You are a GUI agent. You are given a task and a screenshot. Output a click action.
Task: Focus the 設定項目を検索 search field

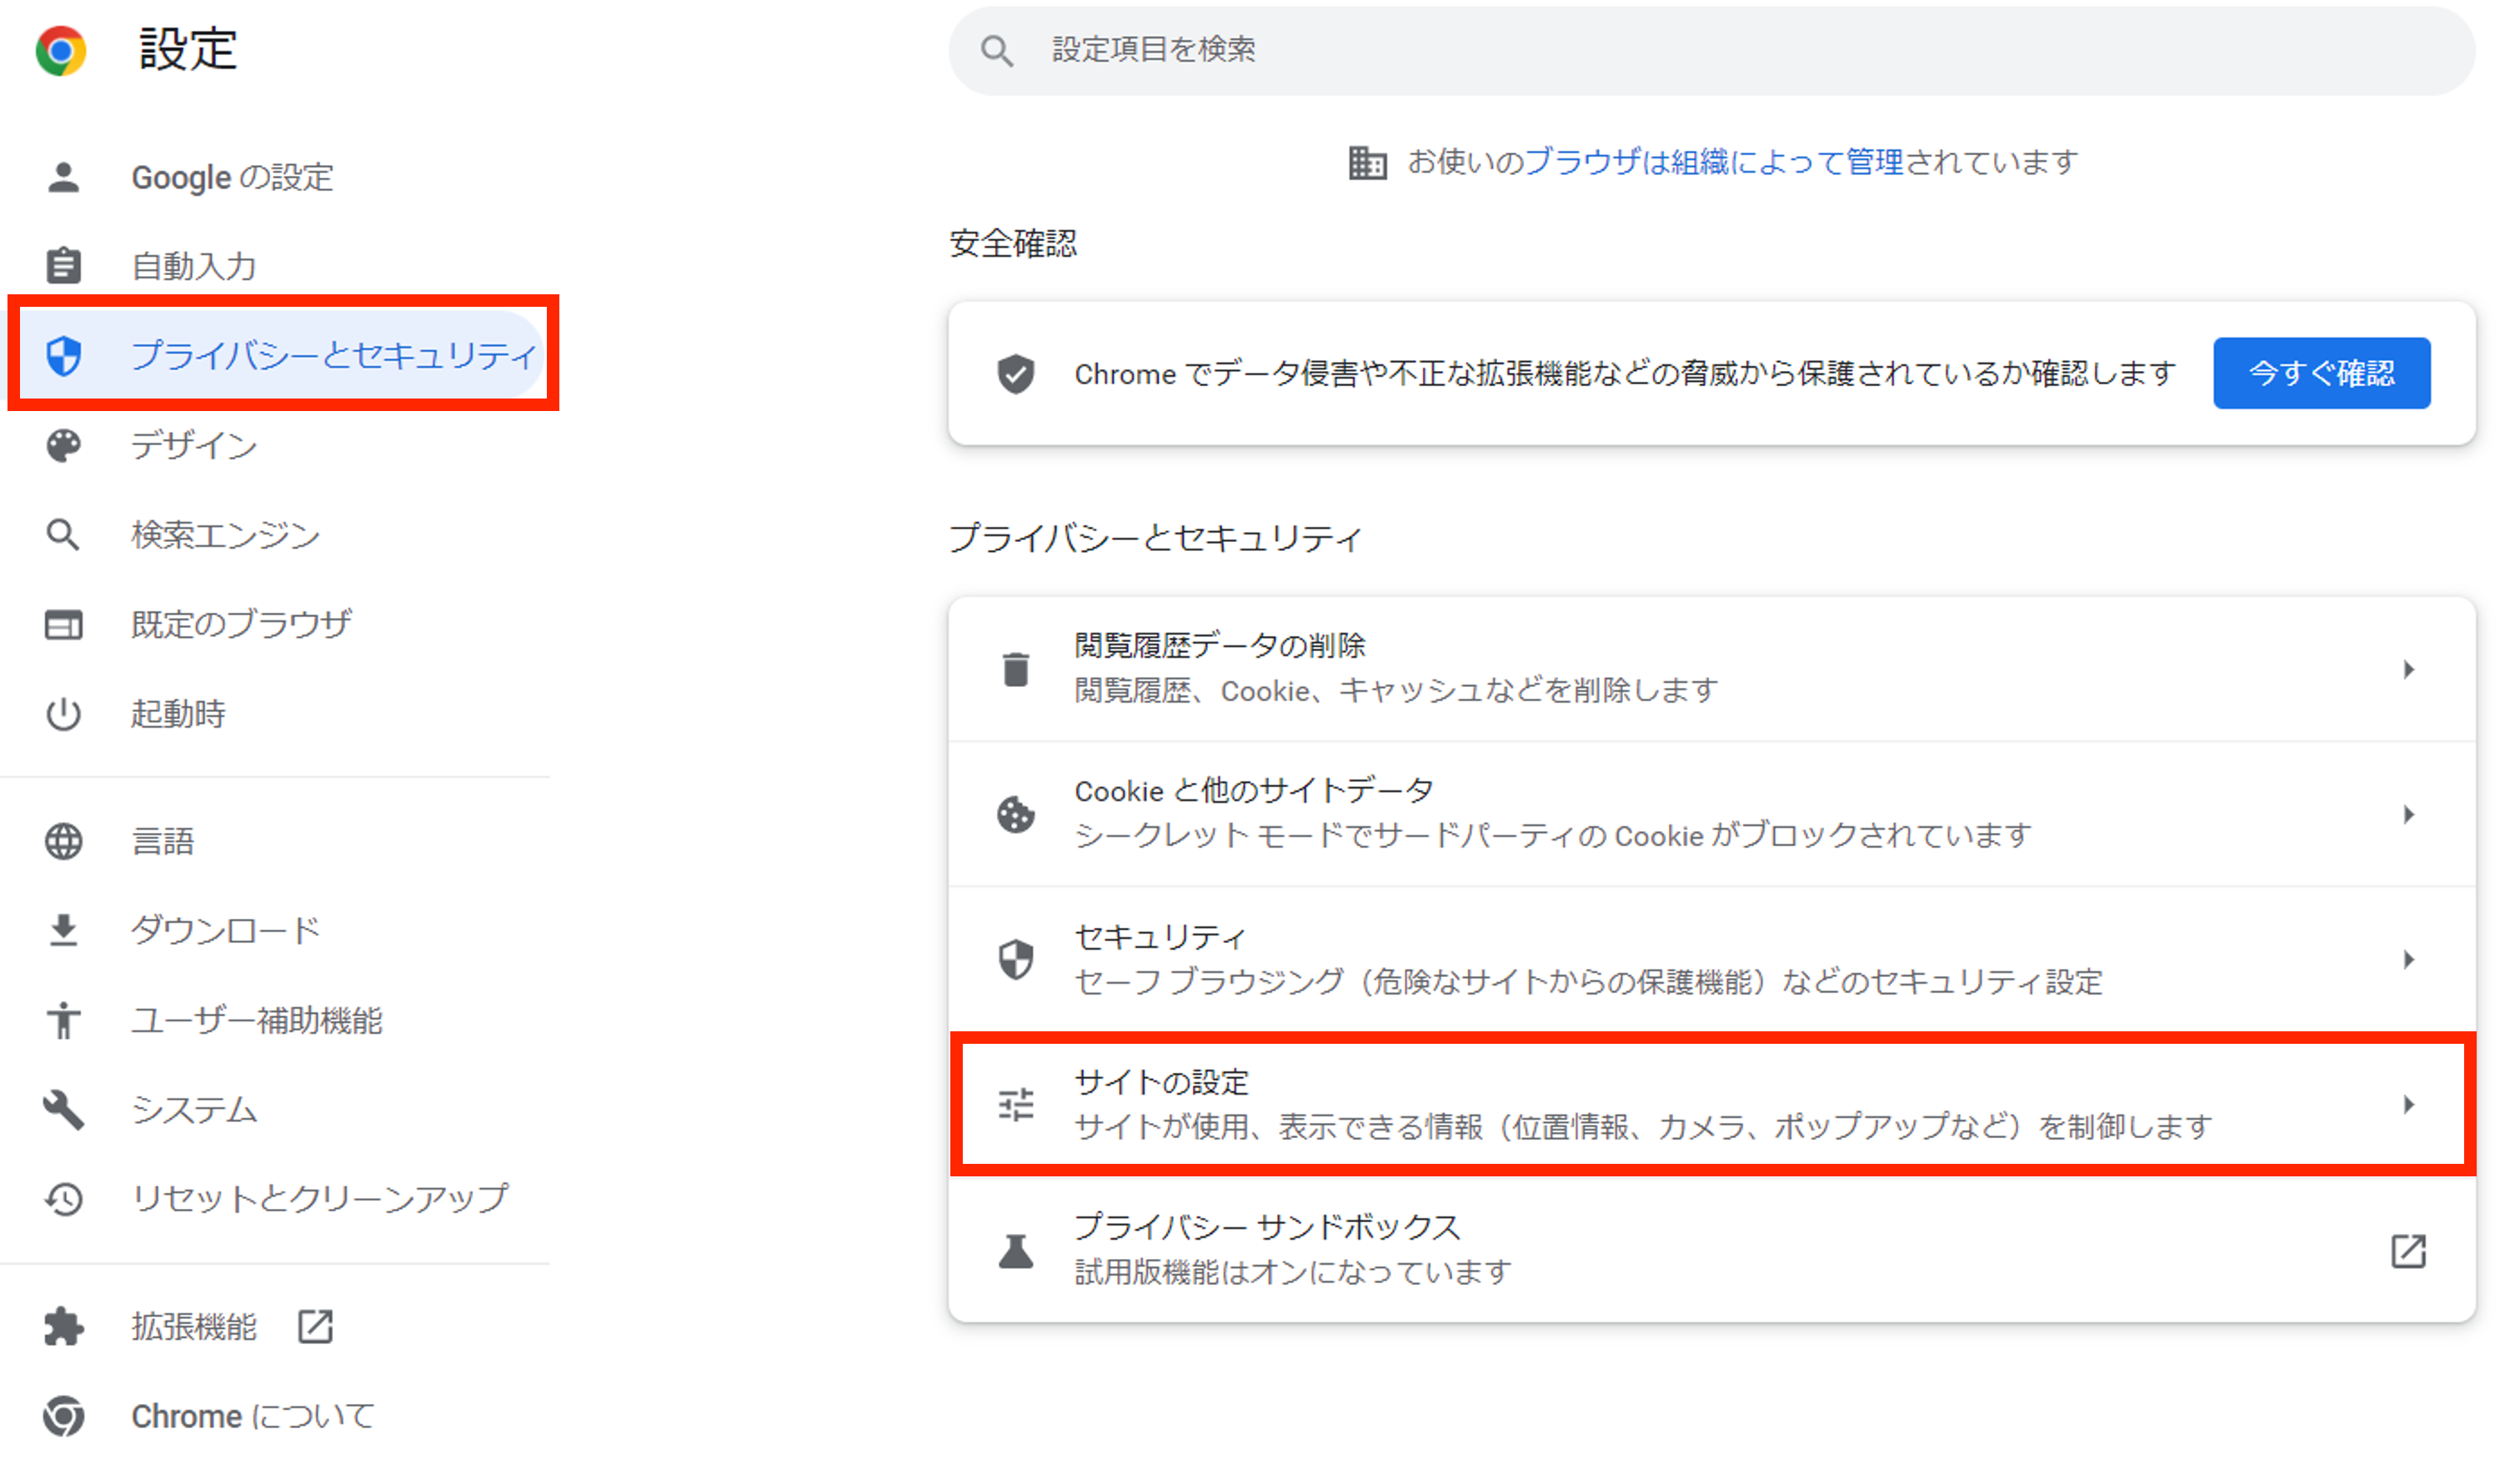(1711, 50)
